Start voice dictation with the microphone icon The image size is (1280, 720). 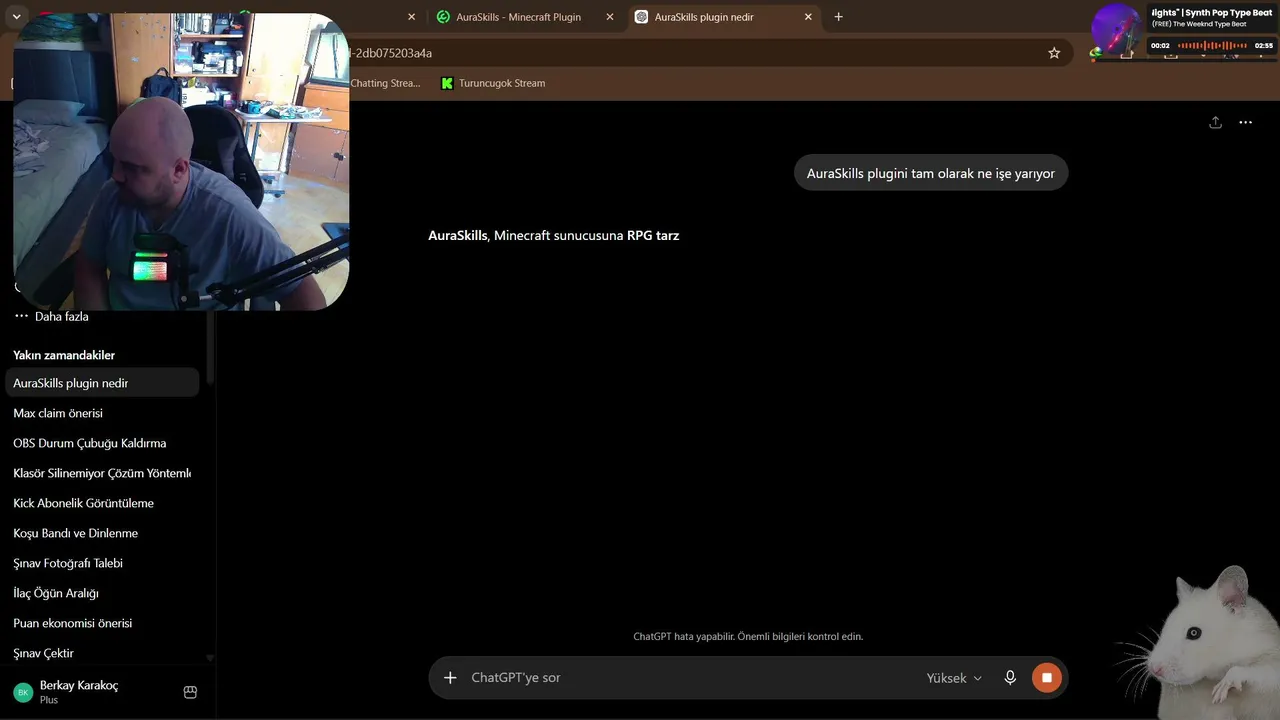click(1010, 678)
